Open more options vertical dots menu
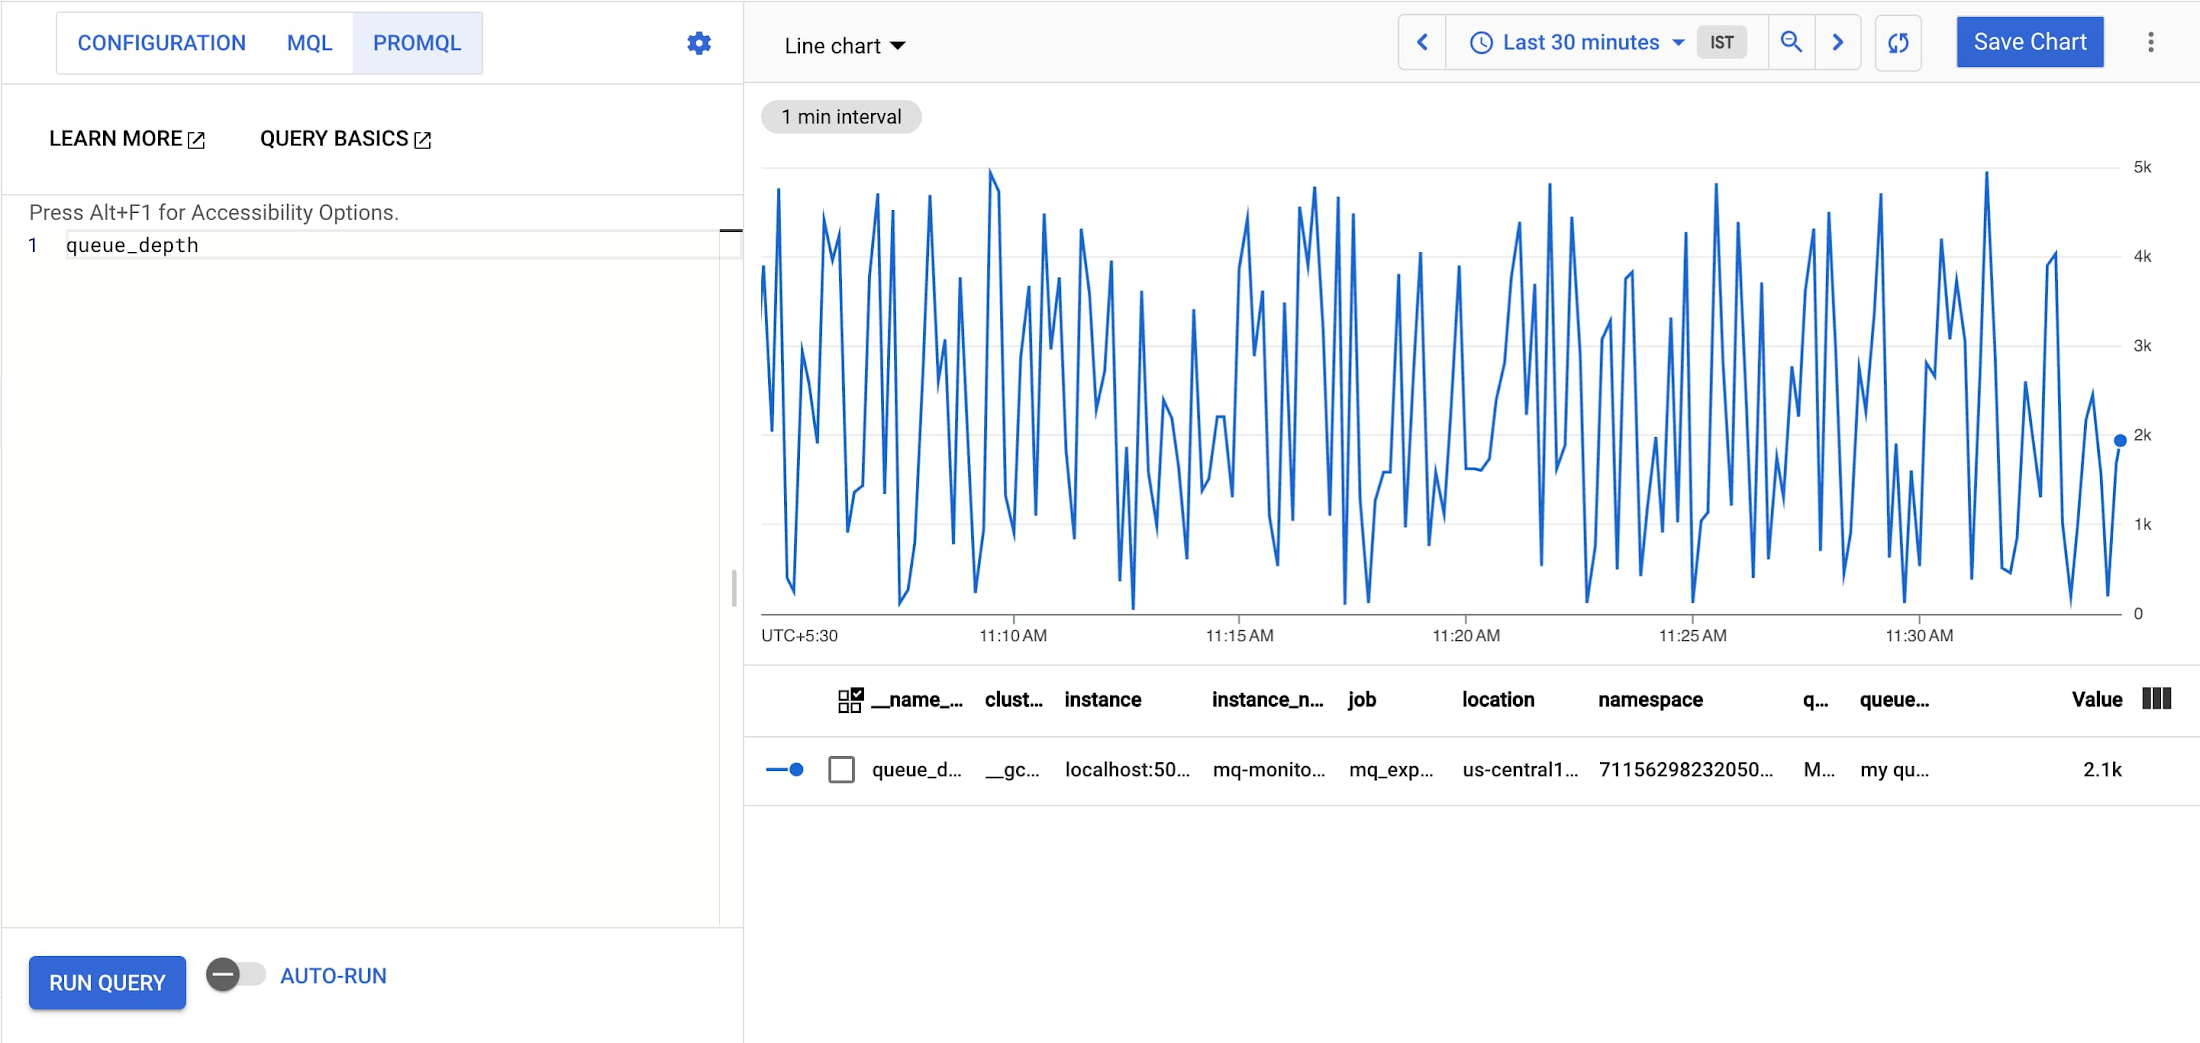This screenshot has width=2200, height=1043. [2150, 42]
